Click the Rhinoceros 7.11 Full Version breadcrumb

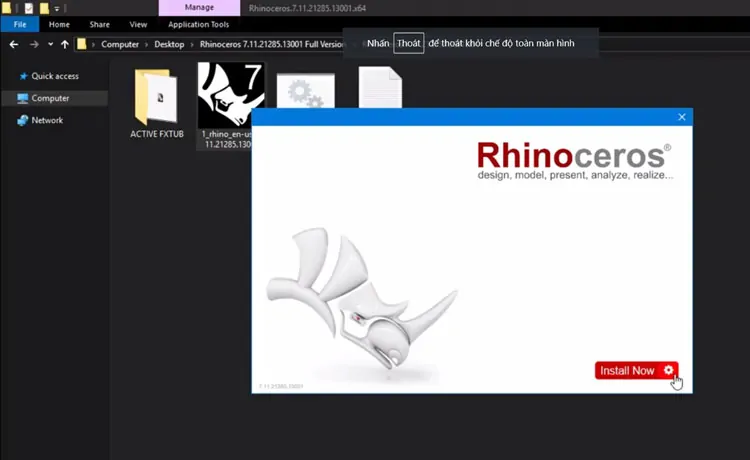pos(271,44)
